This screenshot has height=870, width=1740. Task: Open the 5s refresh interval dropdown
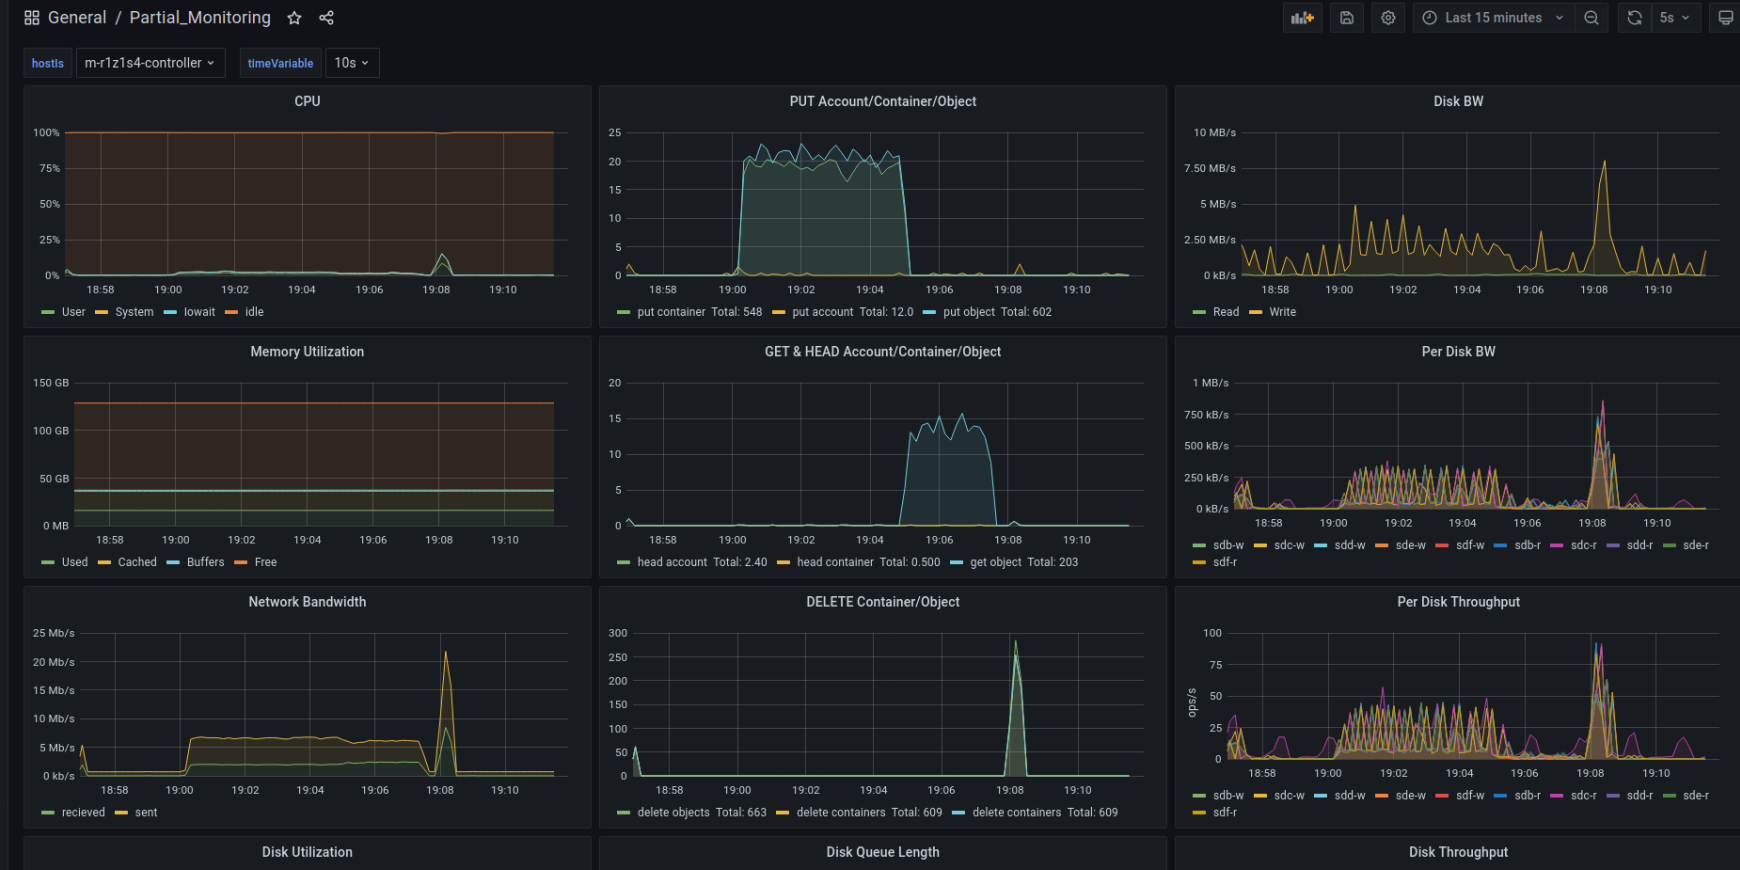tap(1674, 18)
